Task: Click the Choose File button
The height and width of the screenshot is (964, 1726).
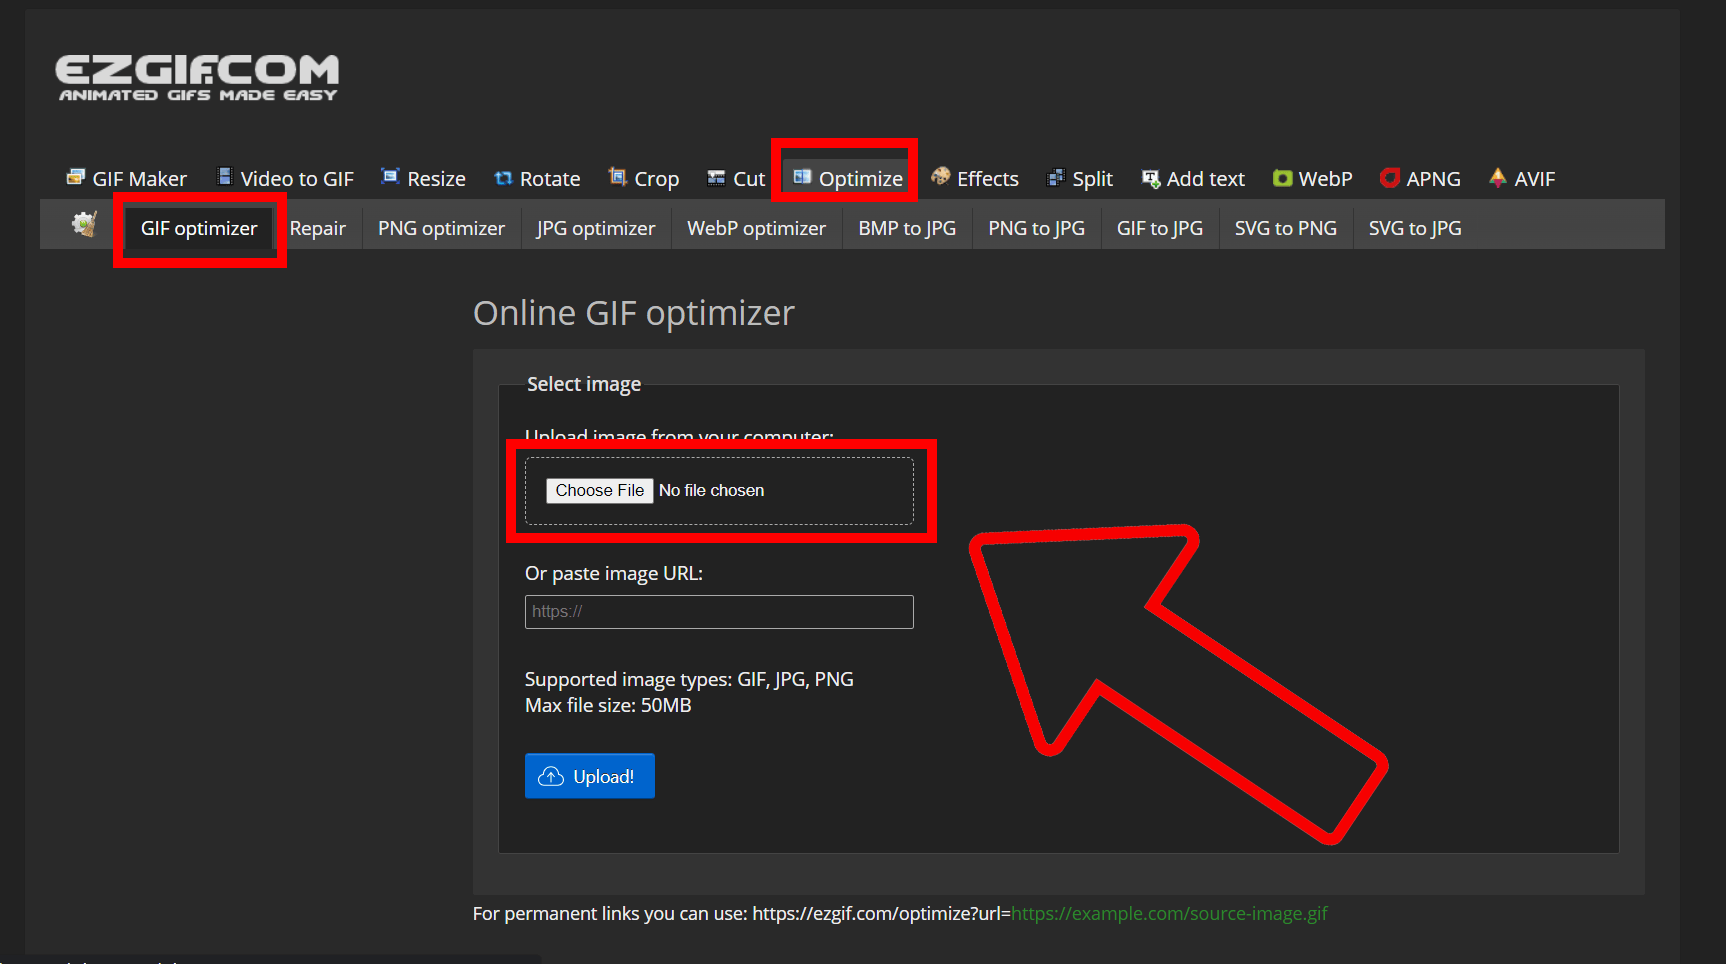Action: (x=599, y=490)
